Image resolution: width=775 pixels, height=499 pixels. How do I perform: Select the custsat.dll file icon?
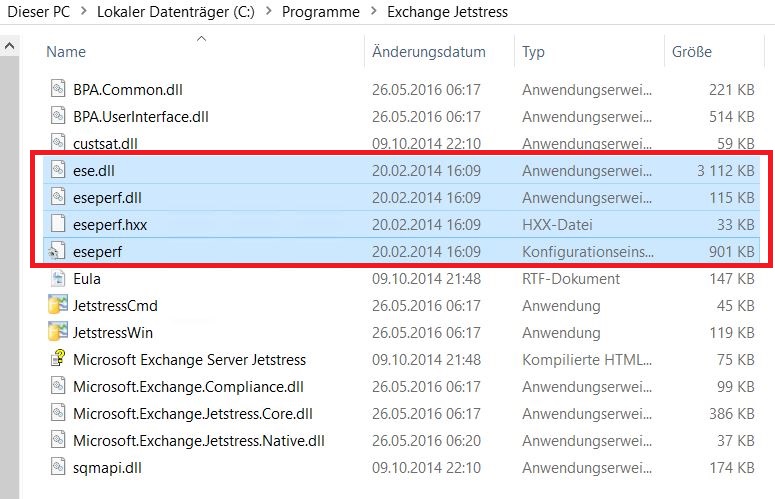57,143
